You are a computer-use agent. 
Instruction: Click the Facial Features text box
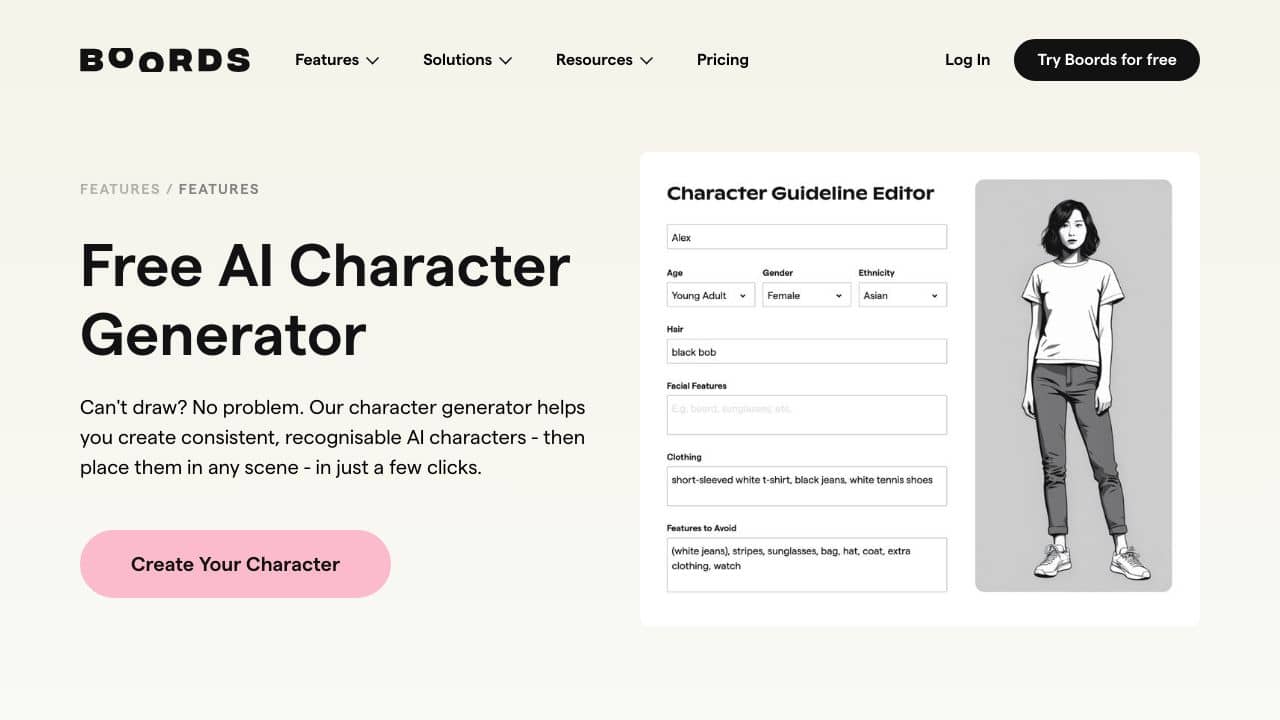(806, 414)
